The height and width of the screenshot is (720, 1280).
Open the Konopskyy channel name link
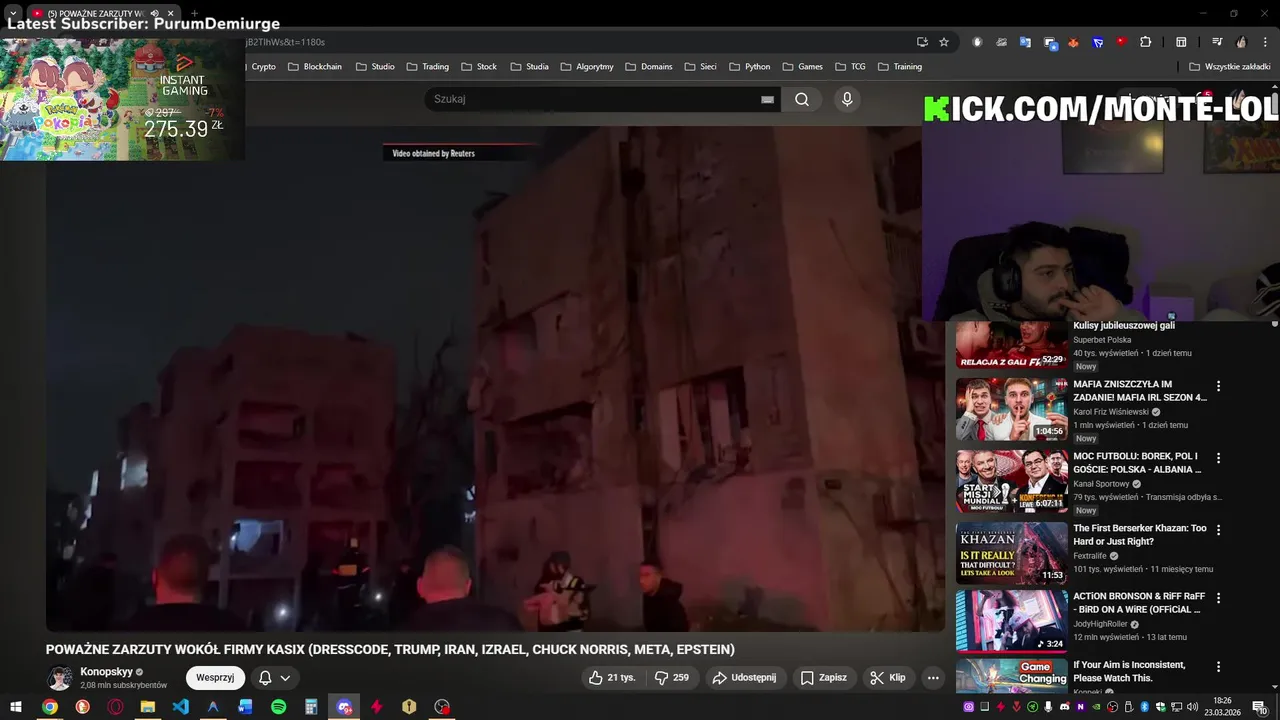[x=106, y=672]
